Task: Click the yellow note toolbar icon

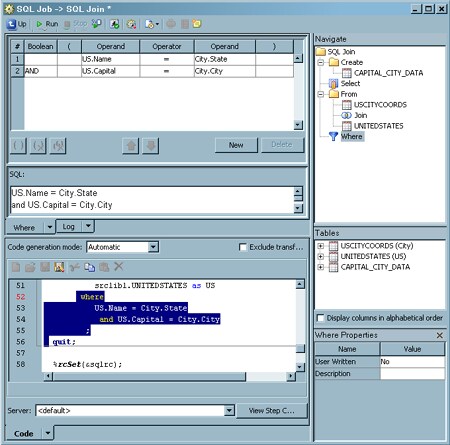Action: [197, 24]
